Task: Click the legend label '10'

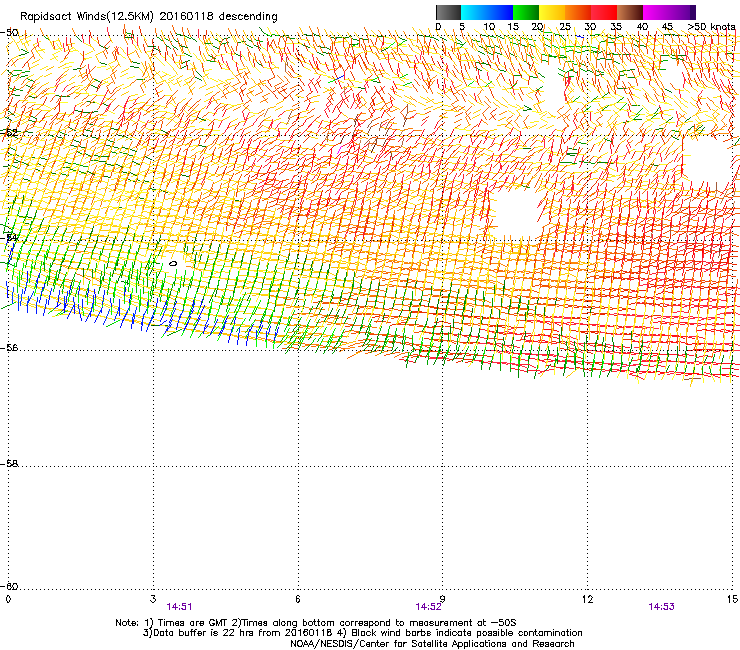Action: tap(489, 27)
